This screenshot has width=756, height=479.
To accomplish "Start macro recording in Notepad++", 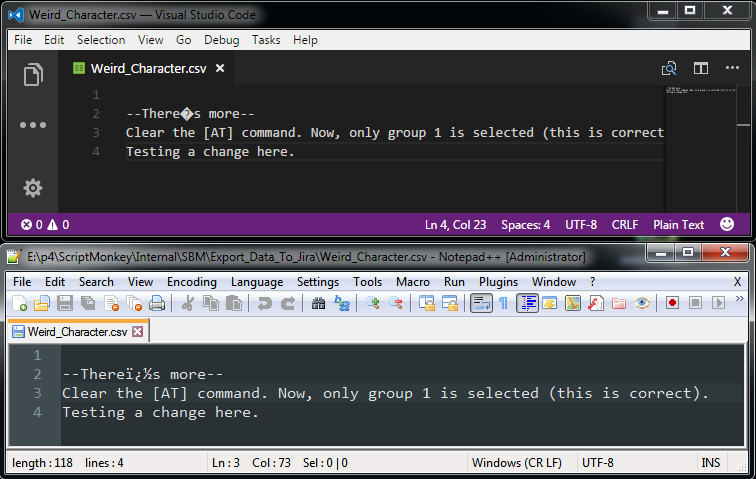I will tap(672, 303).
